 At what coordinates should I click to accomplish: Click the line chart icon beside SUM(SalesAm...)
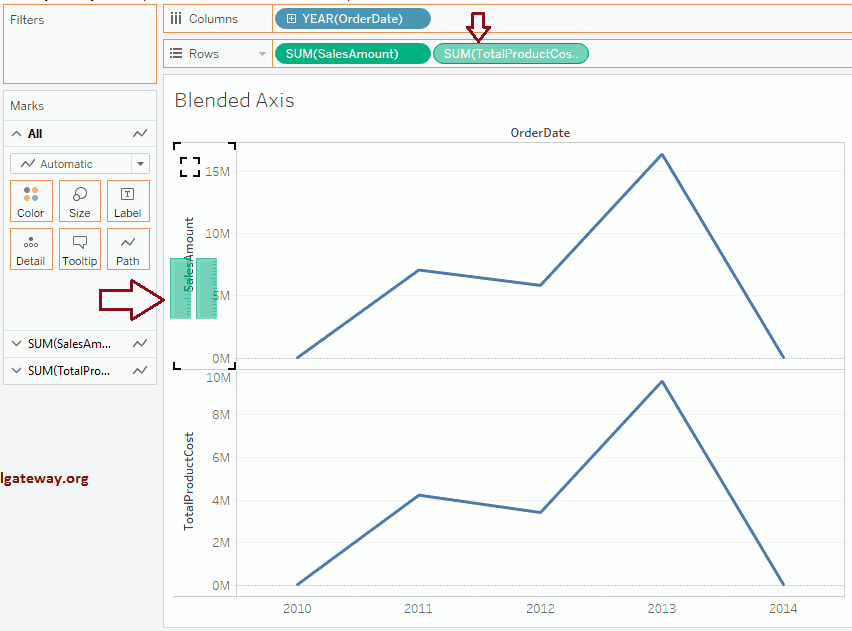(x=140, y=343)
